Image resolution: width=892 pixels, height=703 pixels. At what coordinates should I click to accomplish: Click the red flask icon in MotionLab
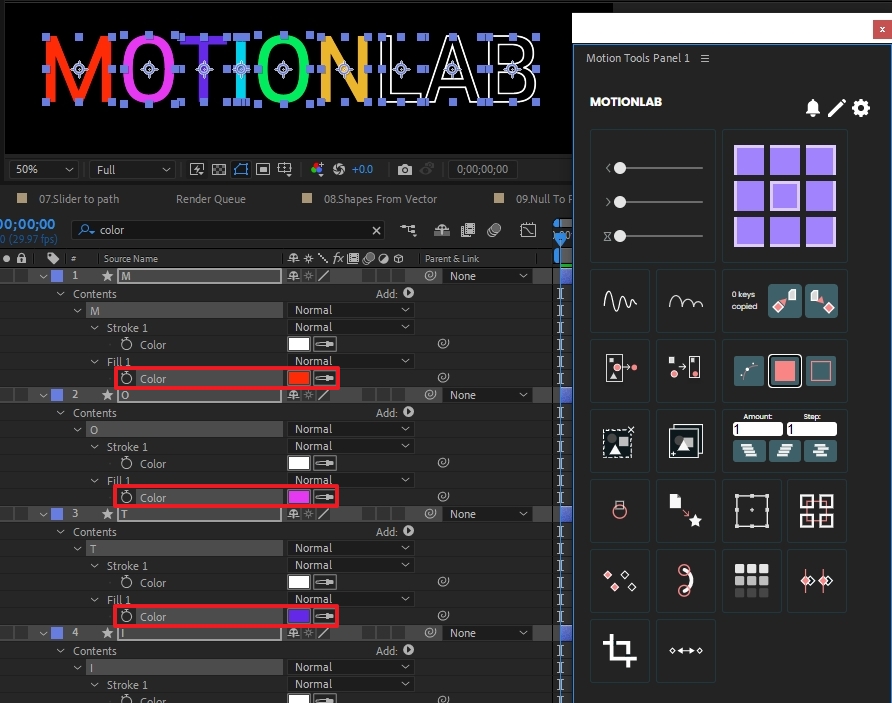point(620,510)
